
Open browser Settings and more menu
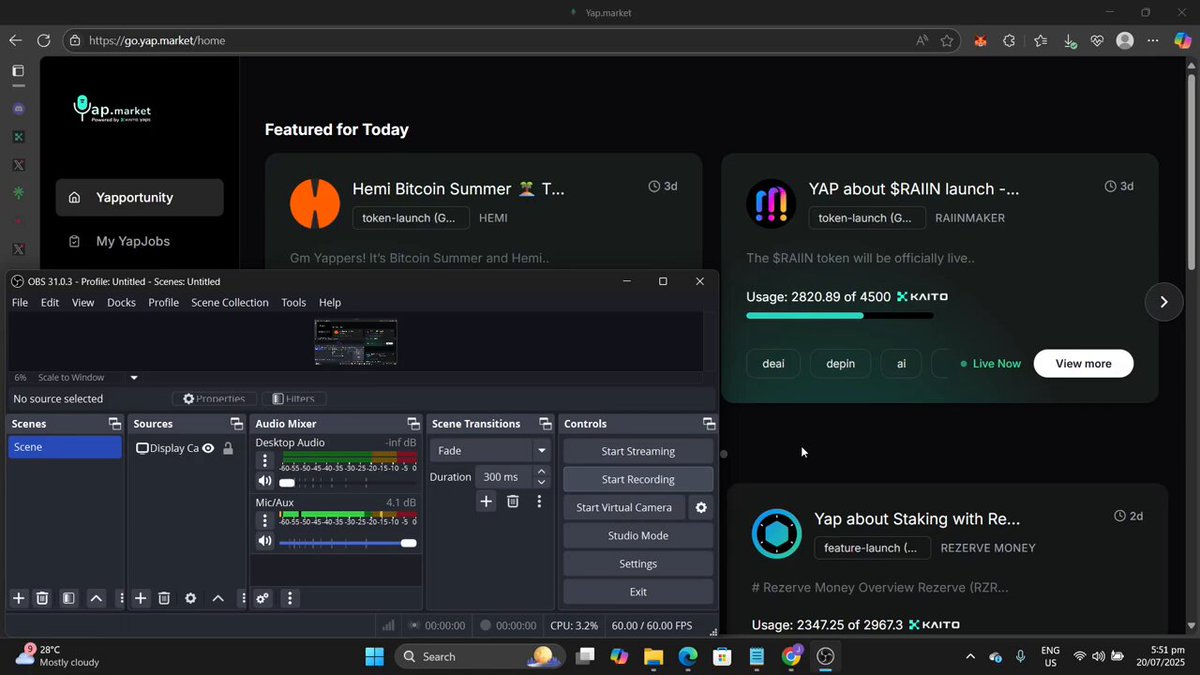1153,40
